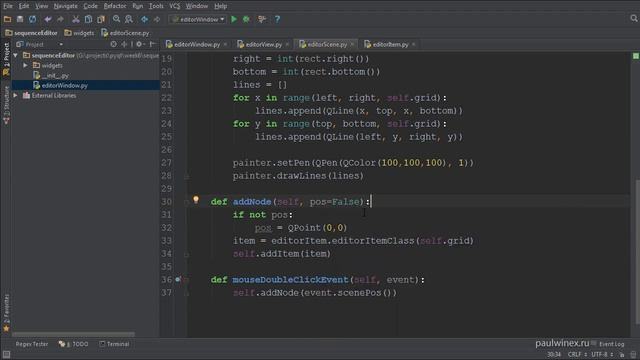The width and height of the screenshot is (640, 360).
Task: Click the search everywhere magnifier icon
Action: pos(633,18)
